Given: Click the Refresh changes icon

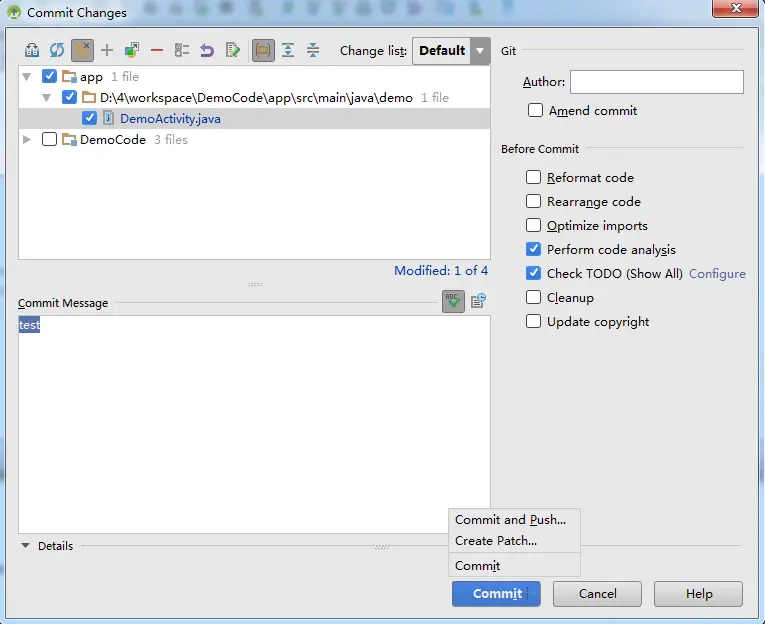Looking at the screenshot, I should coord(57,50).
